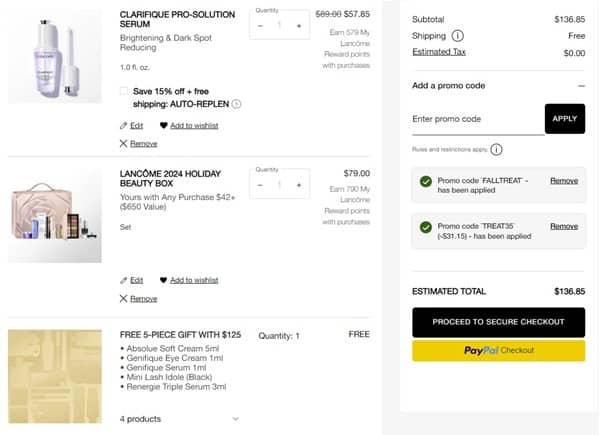Click the promo code input field
The width and height of the screenshot is (600, 435).
pyautogui.click(x=476, y=119)
